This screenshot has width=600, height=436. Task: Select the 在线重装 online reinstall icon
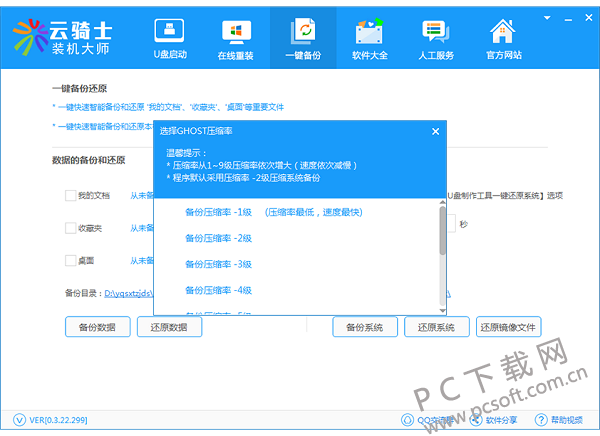(x=236, y=31)
